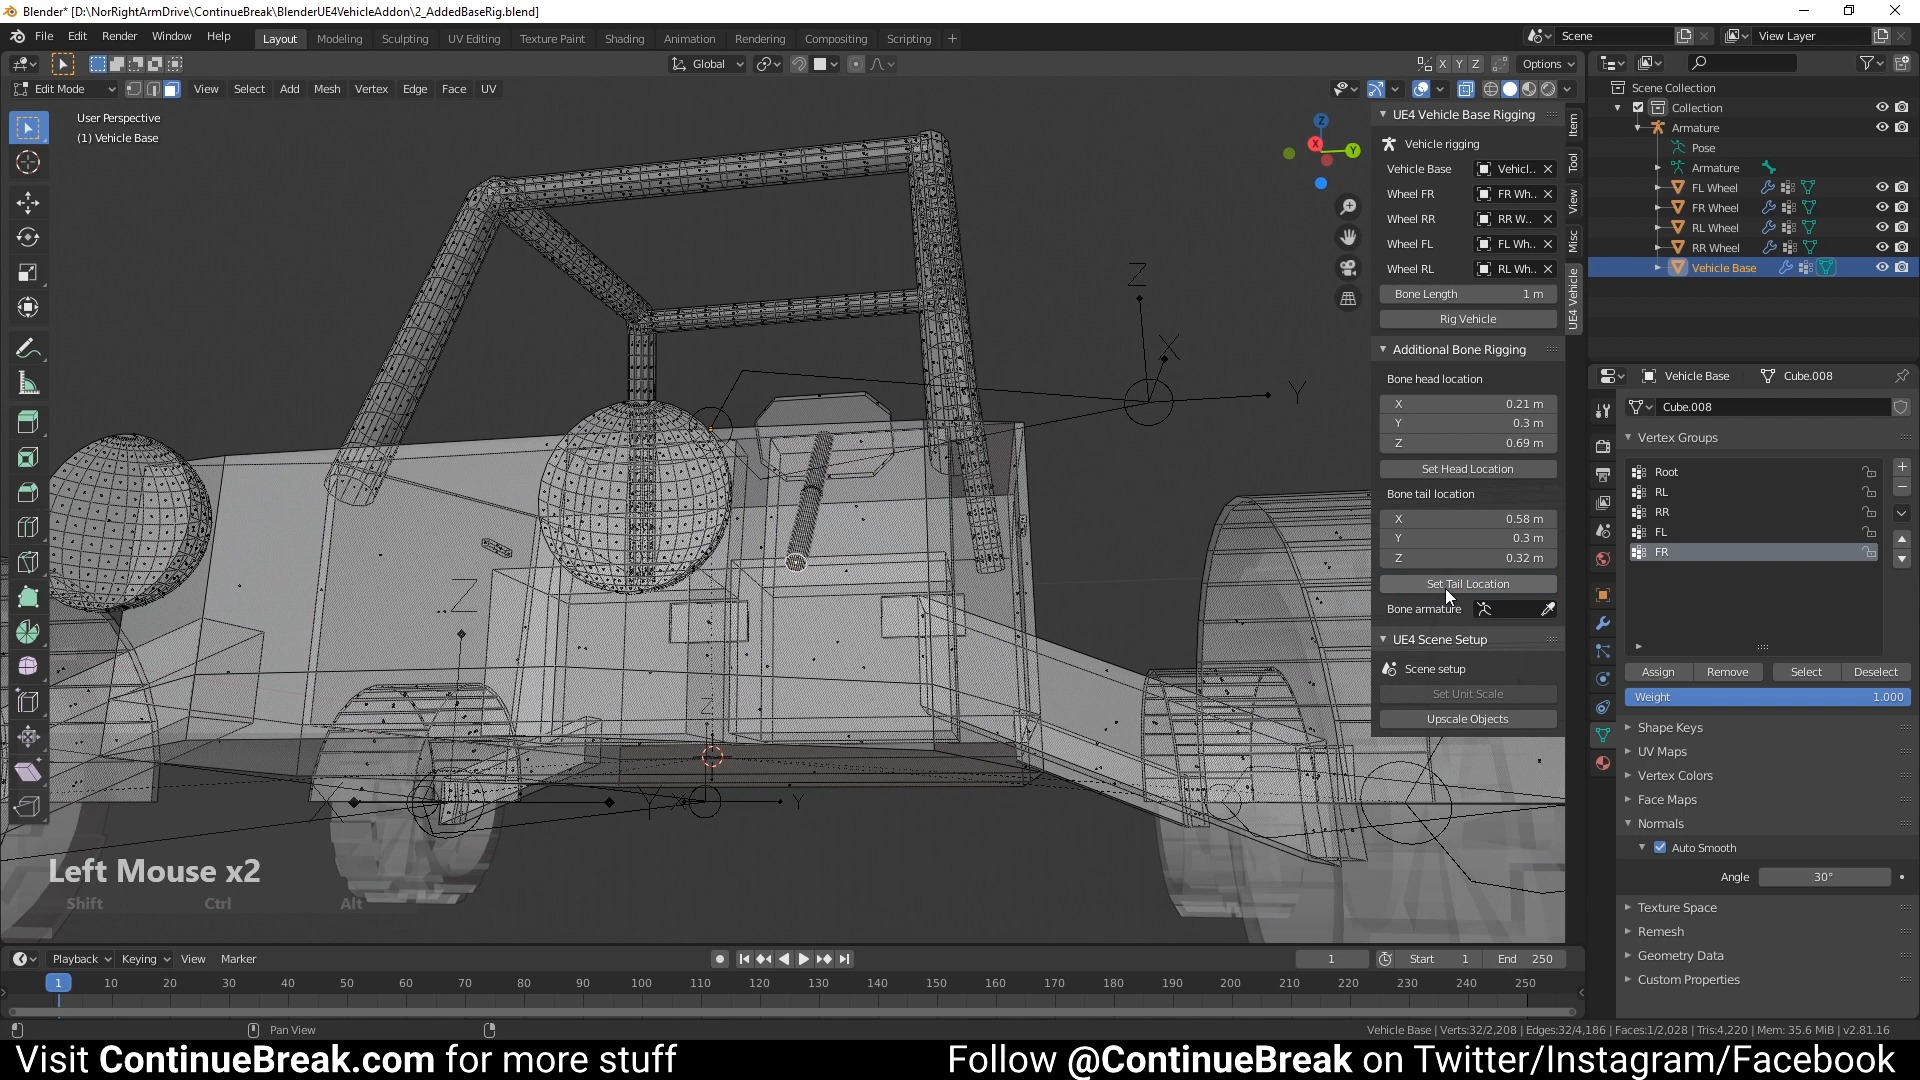The height and width of the screenshot is (1080, 1920).
Task: Select the Poly Build tool
Action: coord(28,597)
